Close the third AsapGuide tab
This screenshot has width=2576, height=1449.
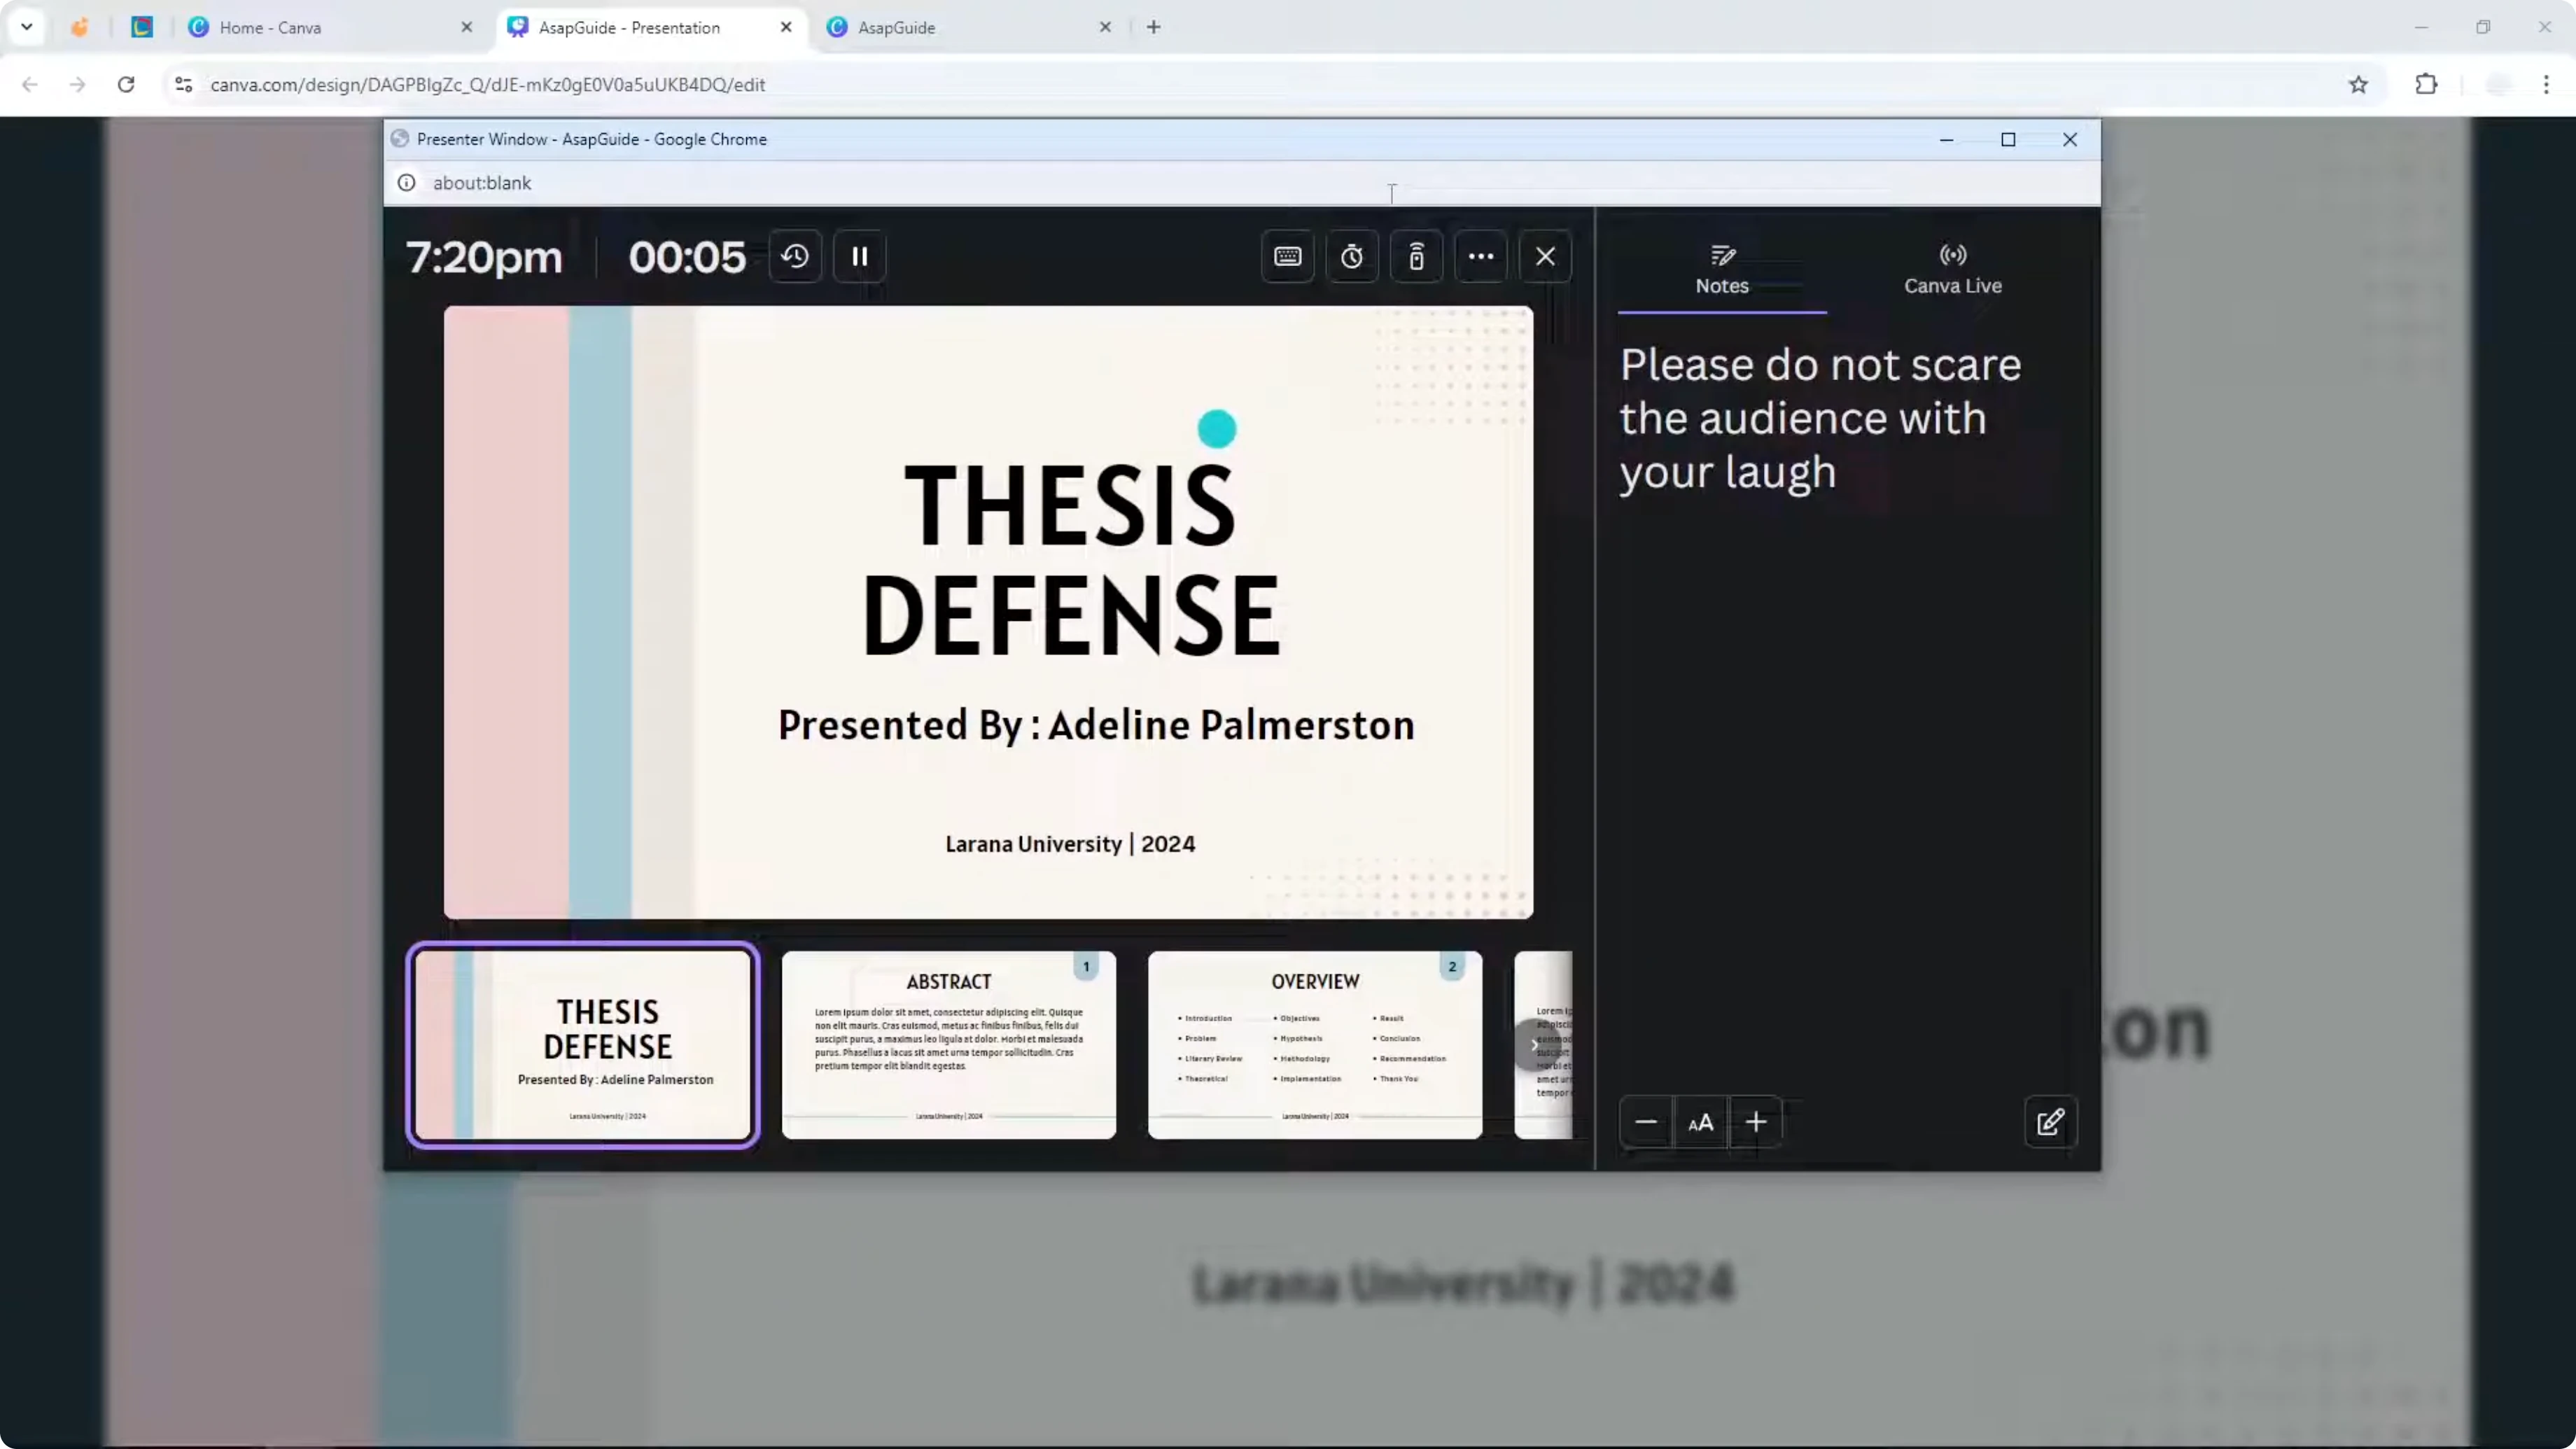coord(1105,27)
